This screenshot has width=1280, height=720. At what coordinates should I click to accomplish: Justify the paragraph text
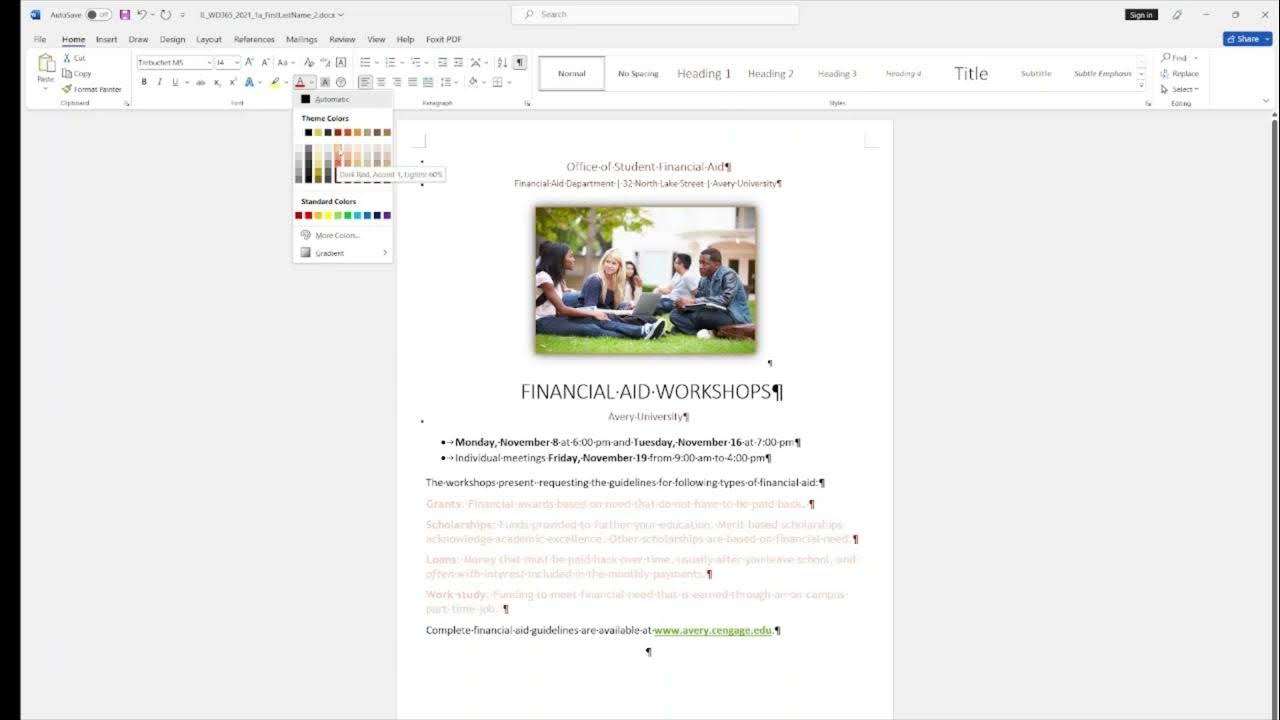pyautogui.click(x=412, y=82)
